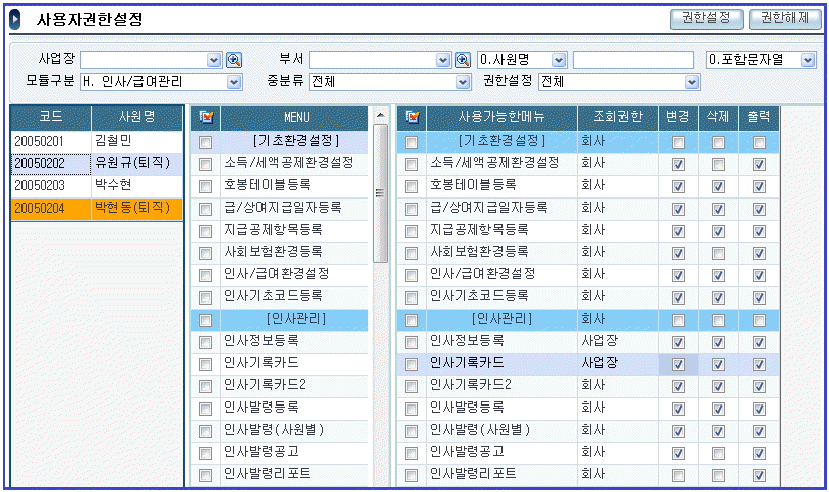Image resolution: width=829 pixels, height=492 pixels.
Task: Open the 권한설정 filter dropdown
Action: click(x=691, y=82)
